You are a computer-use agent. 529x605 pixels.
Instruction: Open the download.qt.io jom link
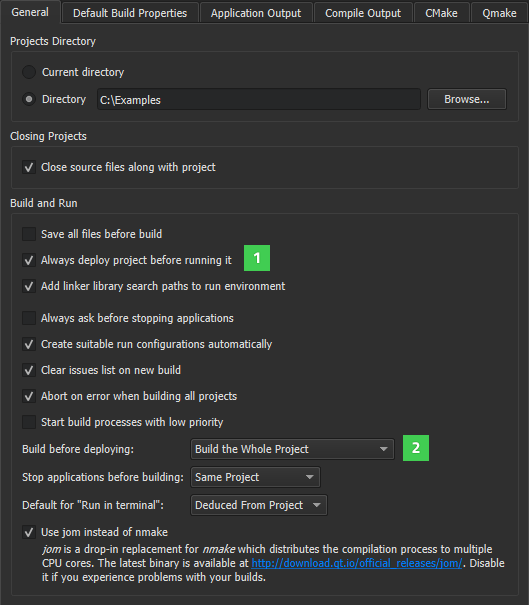pyautogui.click(x=357, y=563)
